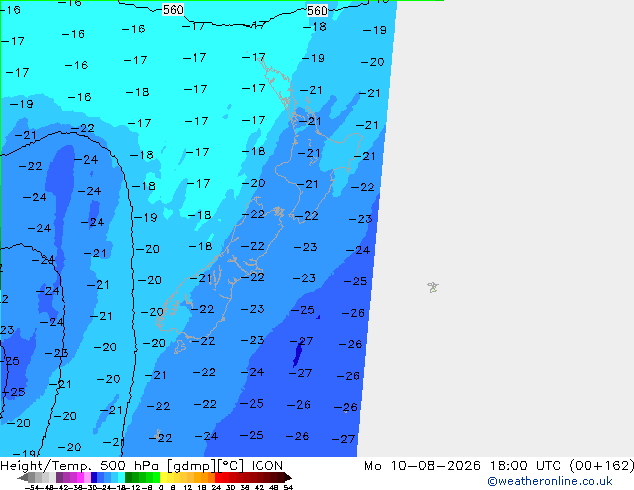This screenshot has width=634, height=490.
Task: Click the legend value '24'
Action: point(216,487)
